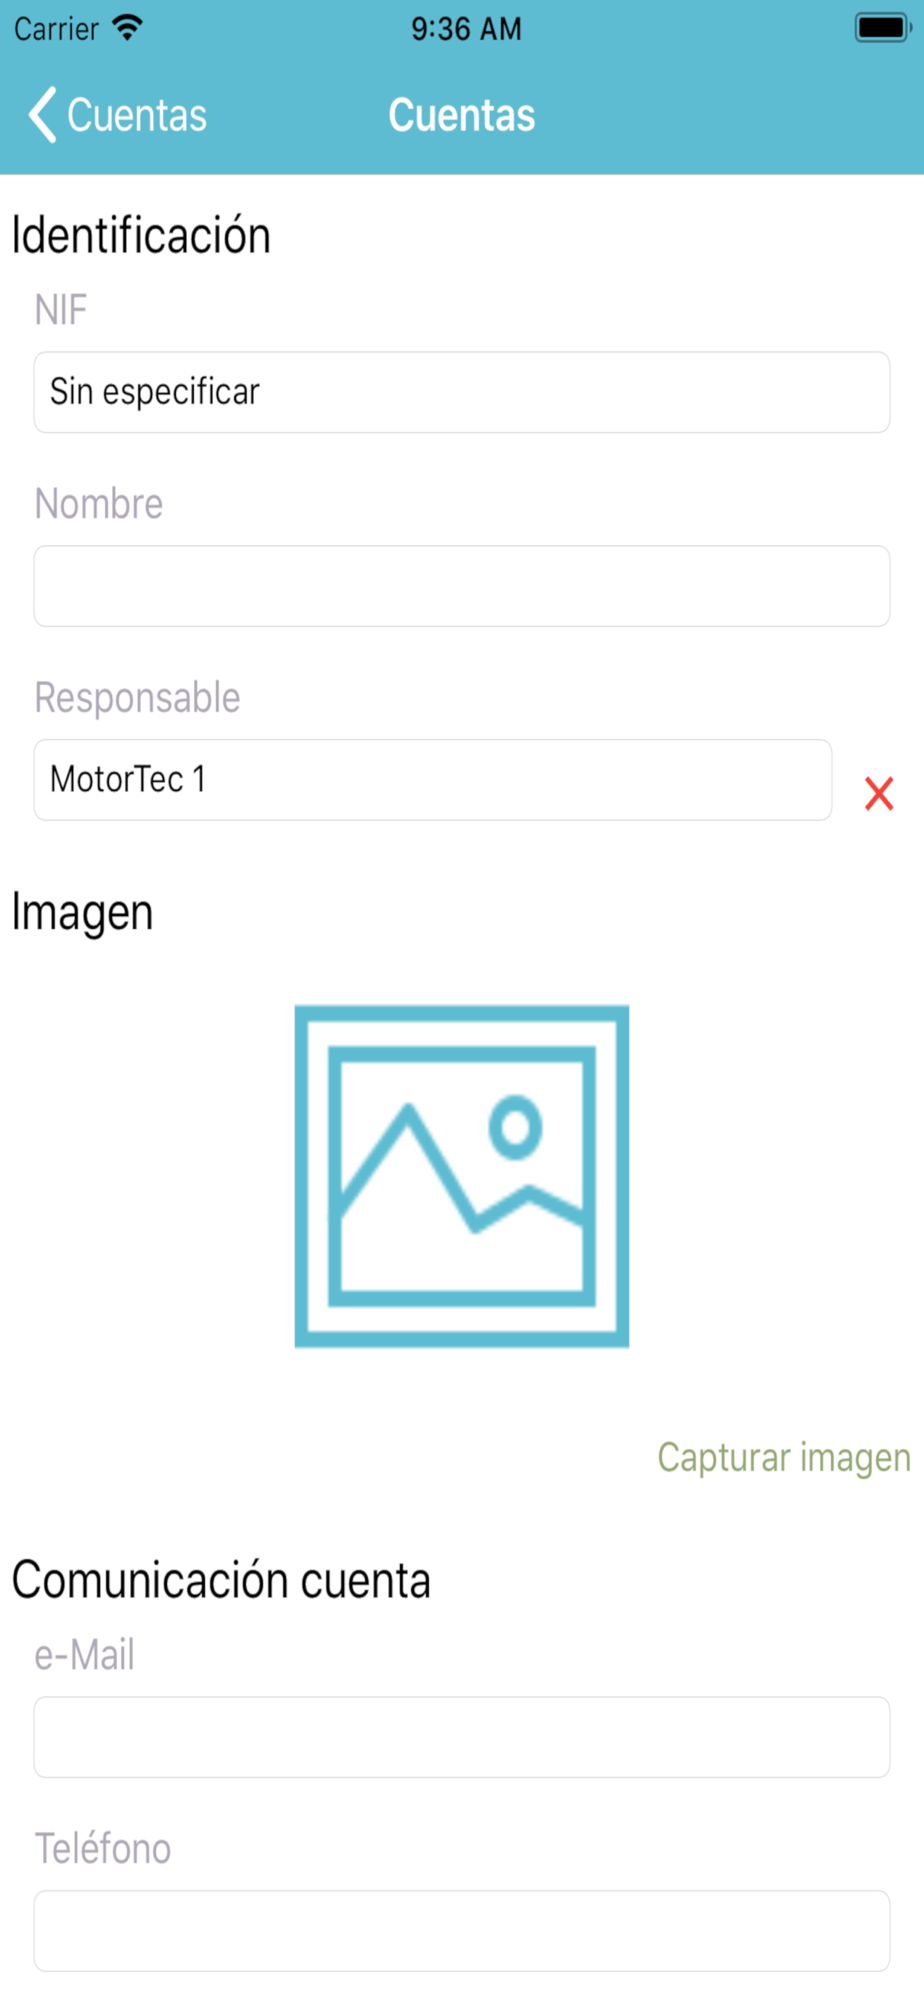
Task: Tap the Cuentas screen title
Action: click(x=462, y=115)
